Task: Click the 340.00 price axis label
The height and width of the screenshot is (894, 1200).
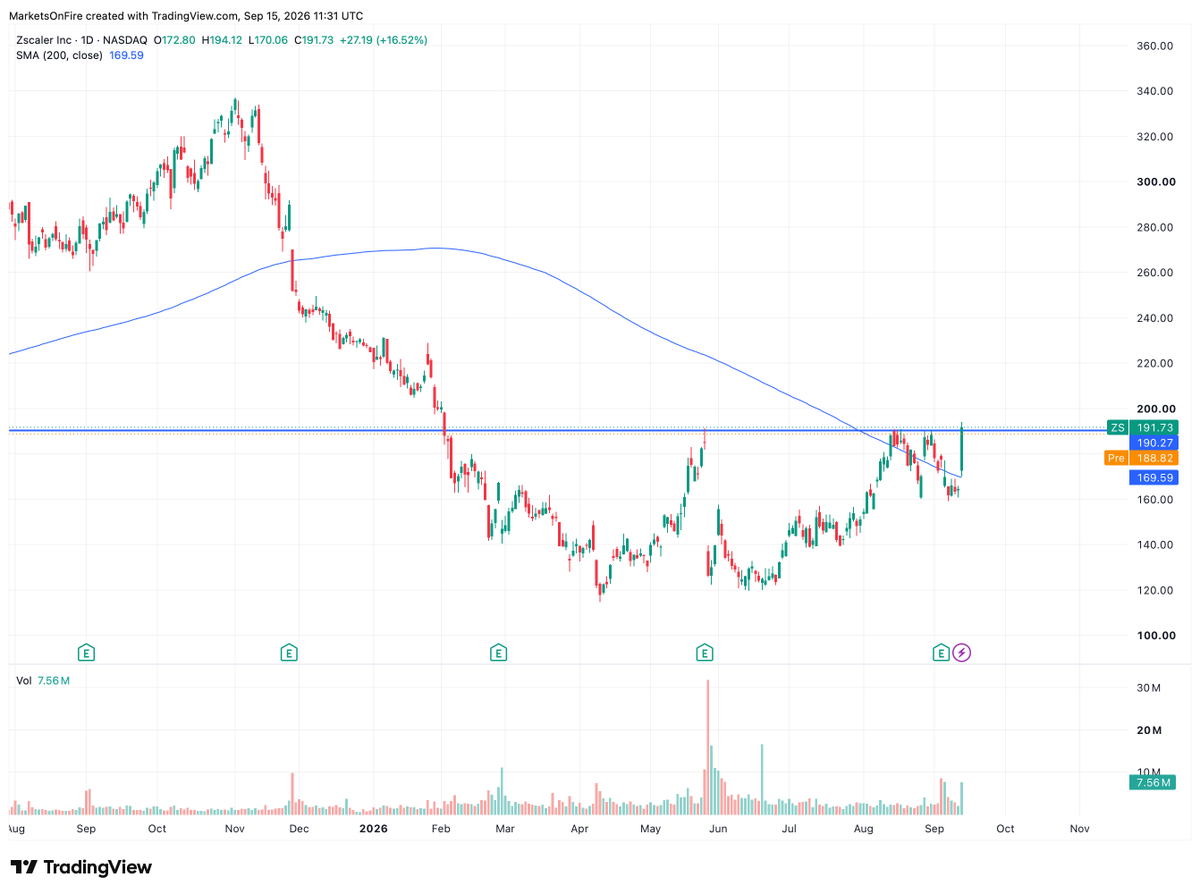Action: [1154, 91]
